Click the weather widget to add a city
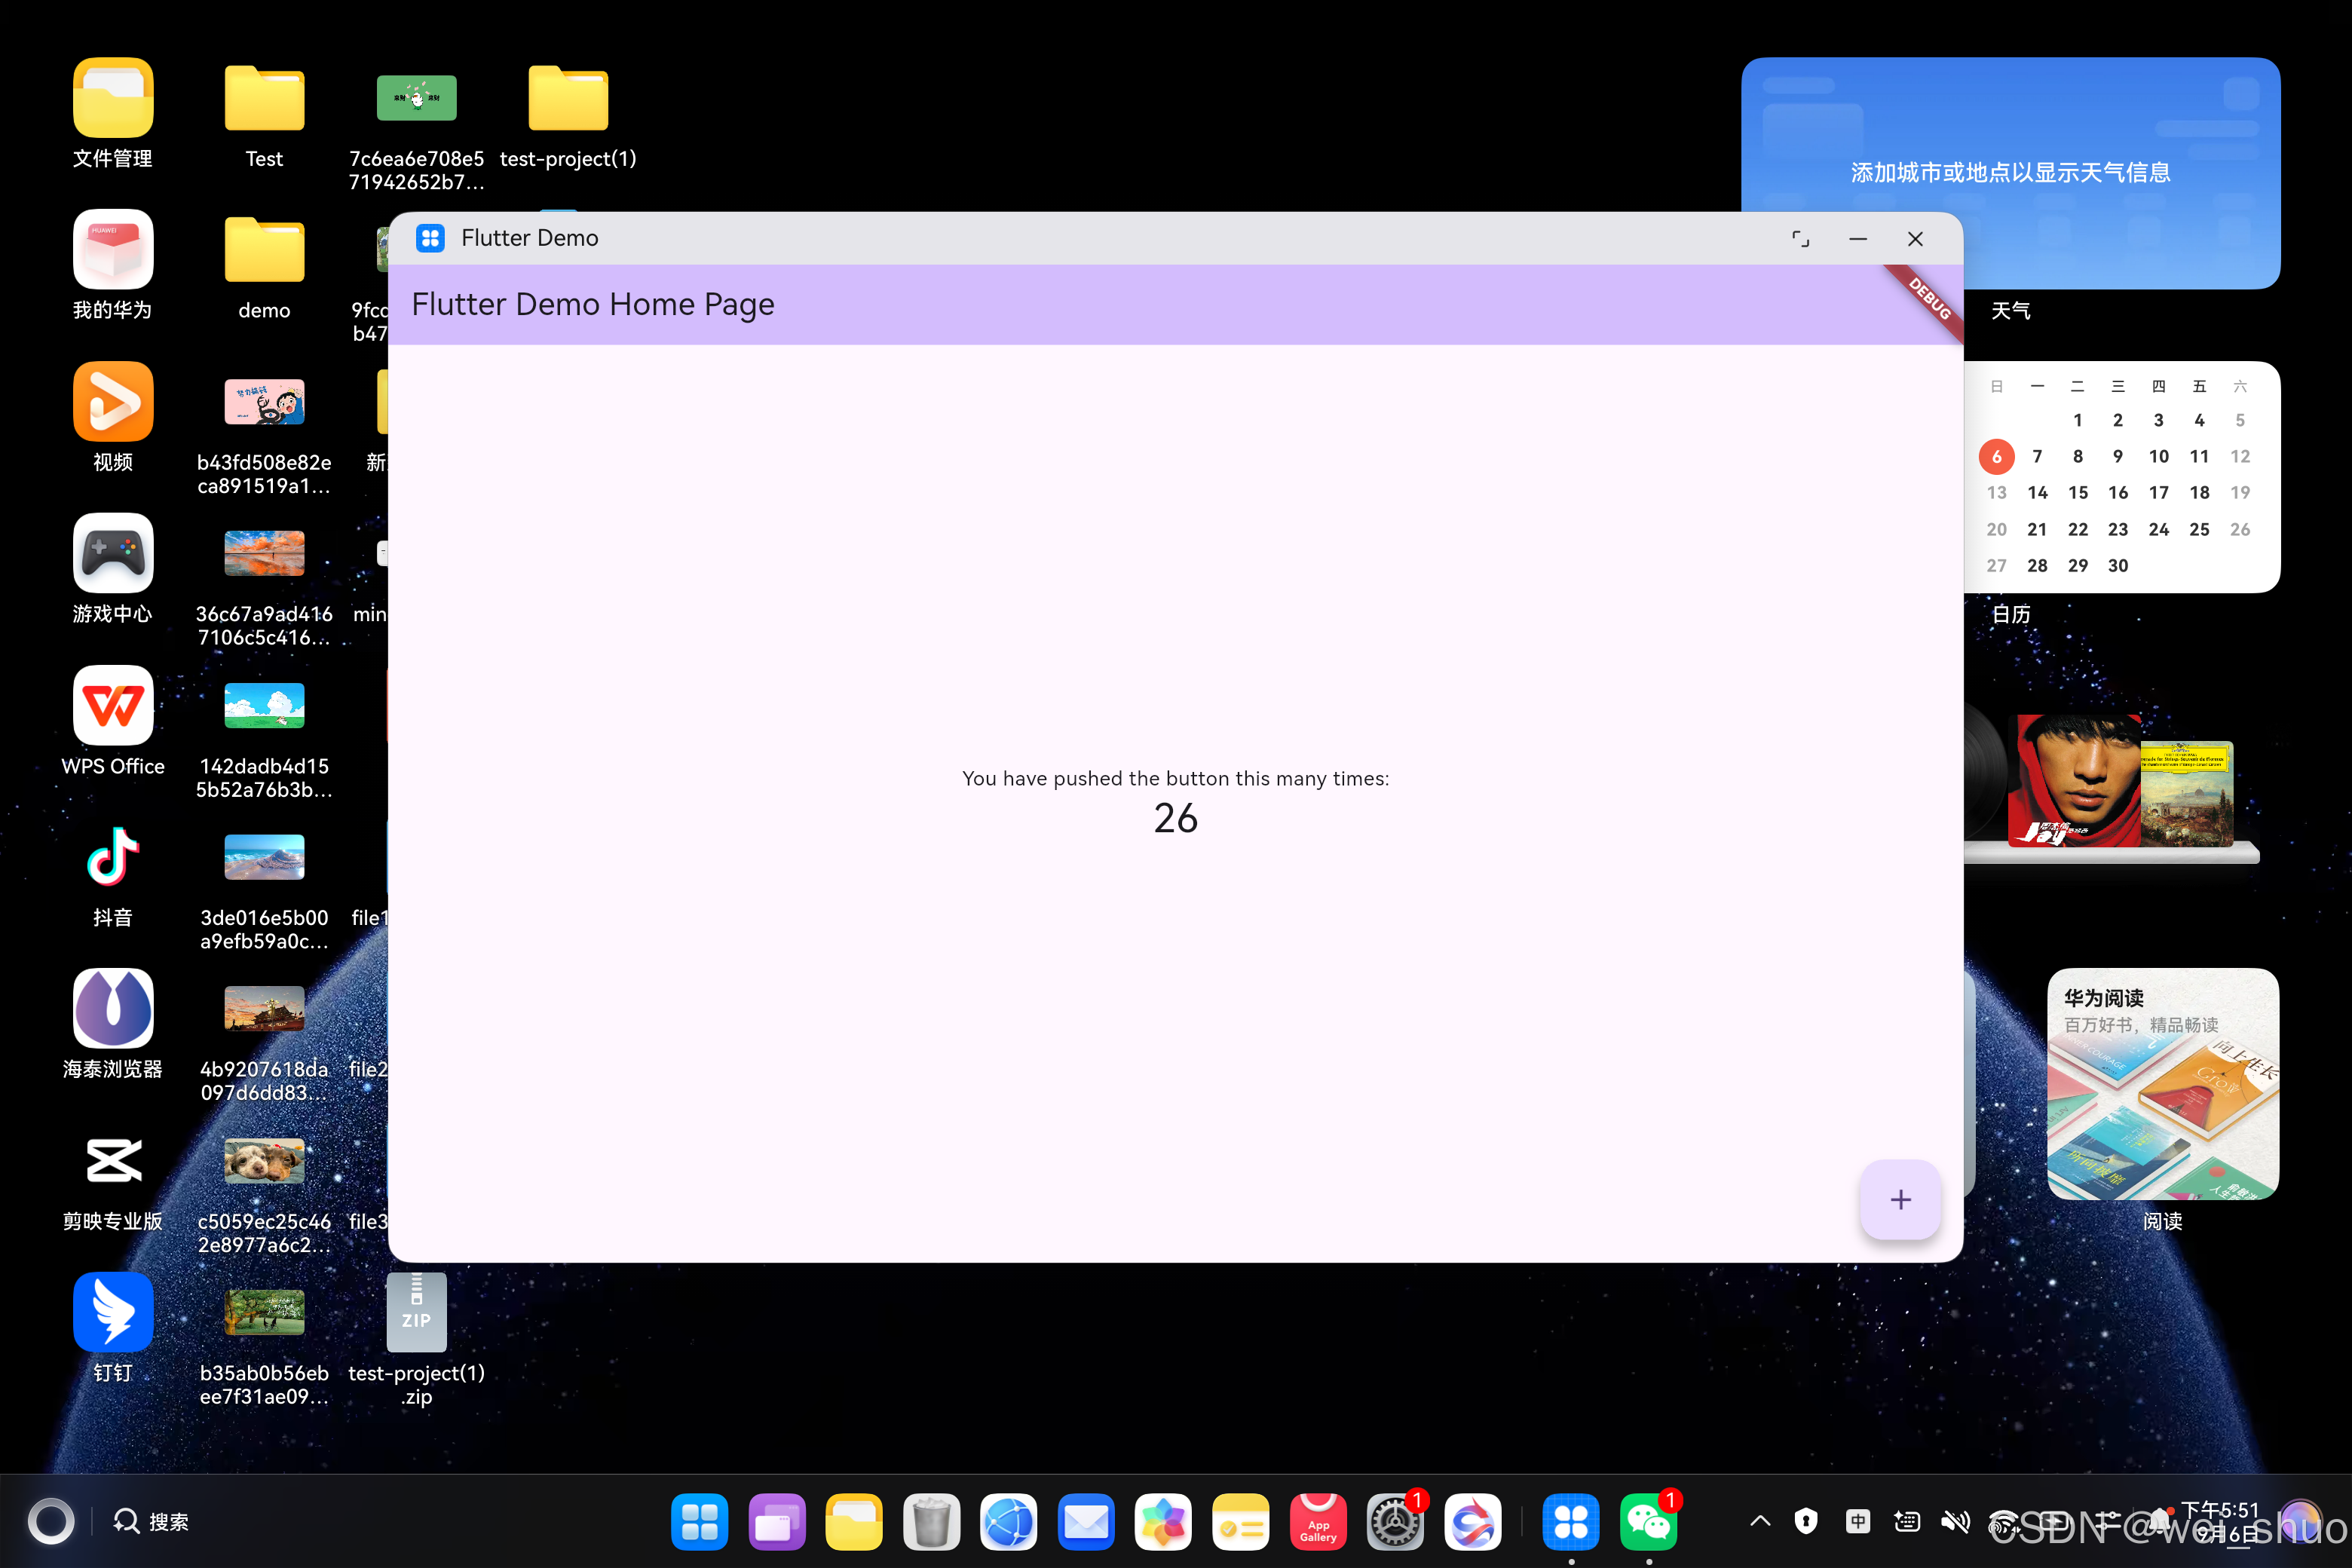2352x1568 pixels. coord(2010,173)
